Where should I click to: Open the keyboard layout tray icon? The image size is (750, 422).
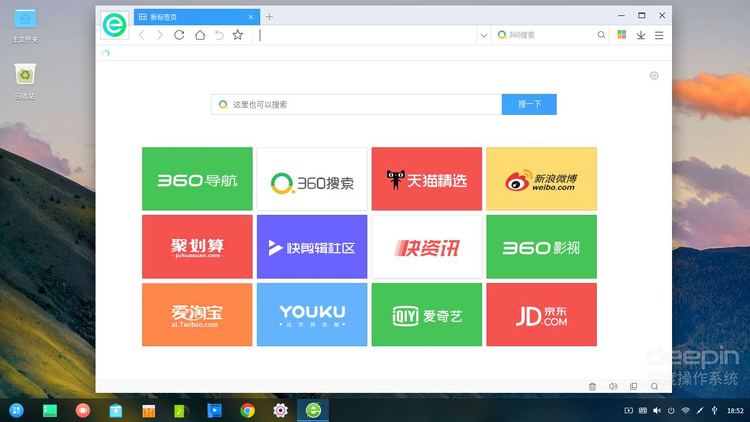643,411
